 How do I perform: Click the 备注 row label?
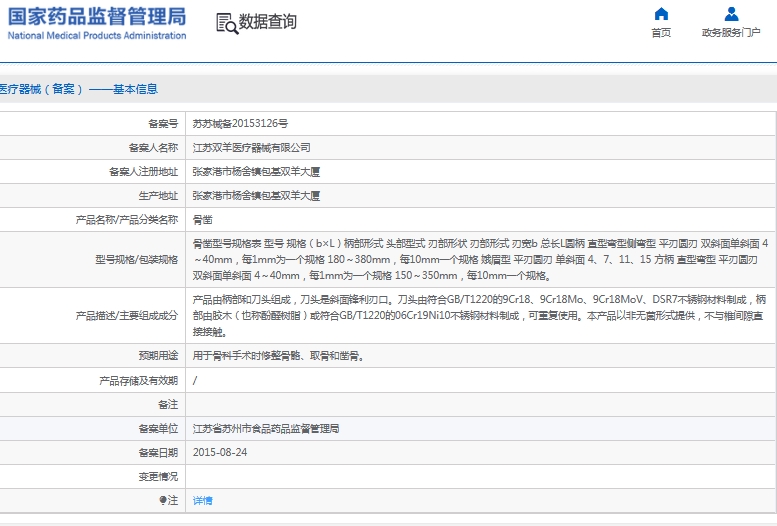168,405
